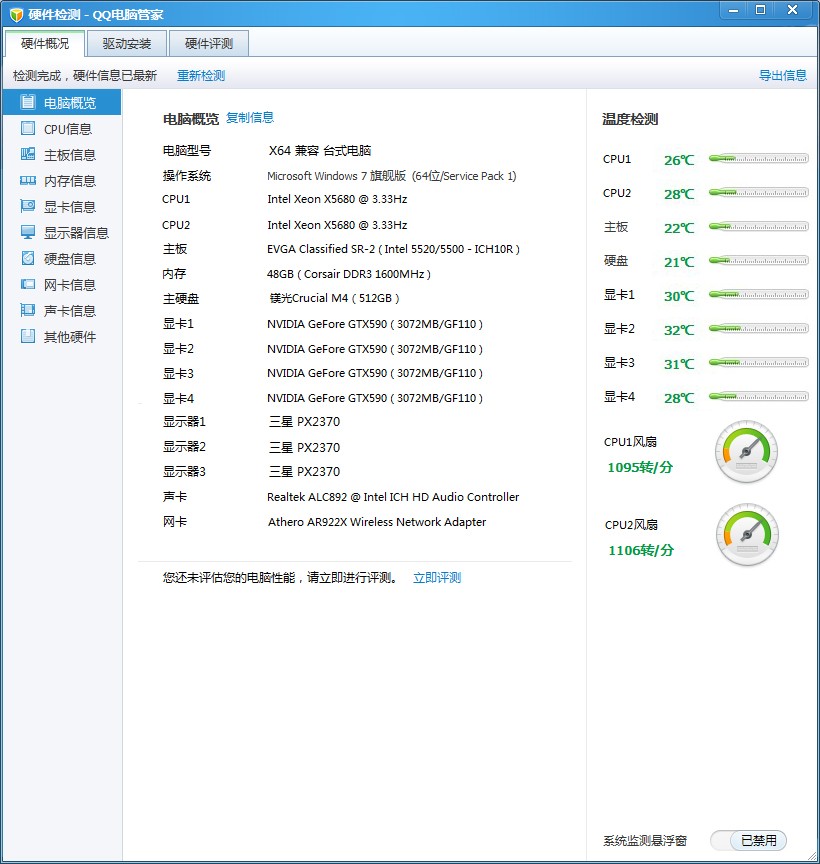Screen dimensions: 820x864
Task: Toggle the 系统监测悬浮窗 已禁用 switch
Action: click(x=748, y=840)
